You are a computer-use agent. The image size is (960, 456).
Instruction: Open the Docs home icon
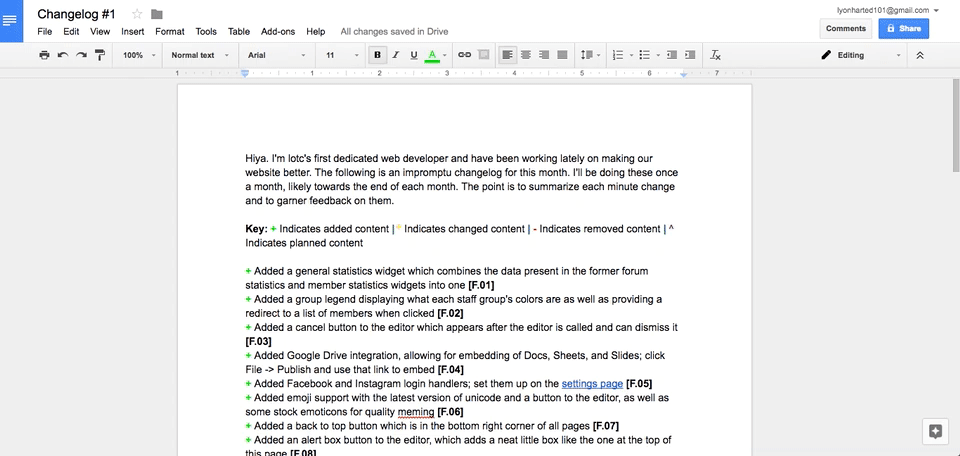[x=11, y=21]
